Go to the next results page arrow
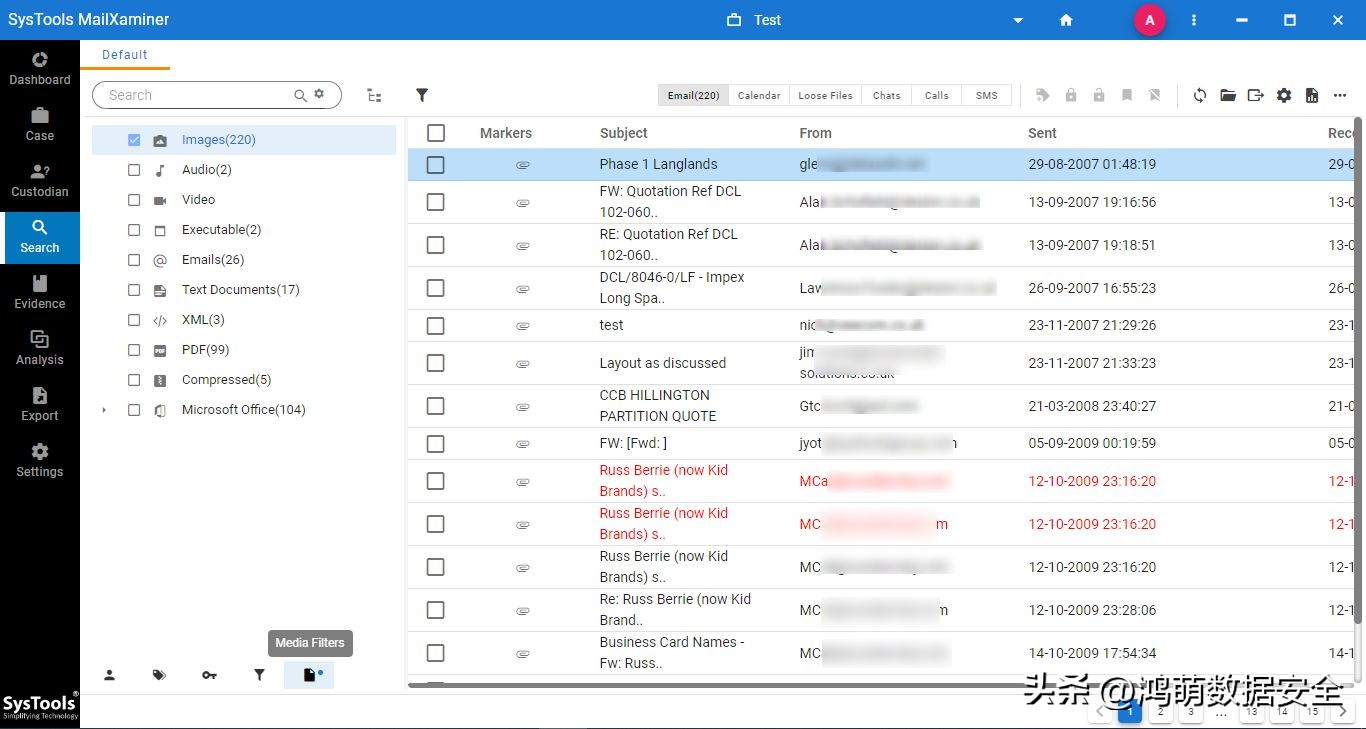Screen dimensions: 1366x729 coord(1343,712)
